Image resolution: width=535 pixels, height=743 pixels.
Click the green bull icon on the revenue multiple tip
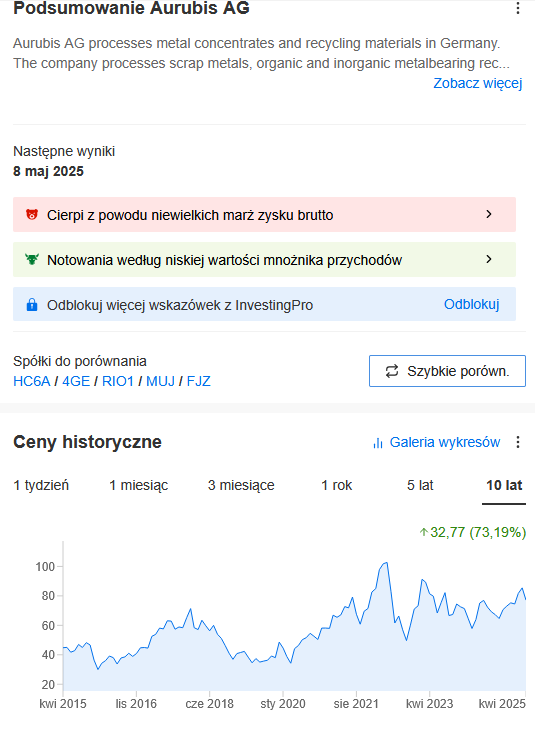point(32,259)
